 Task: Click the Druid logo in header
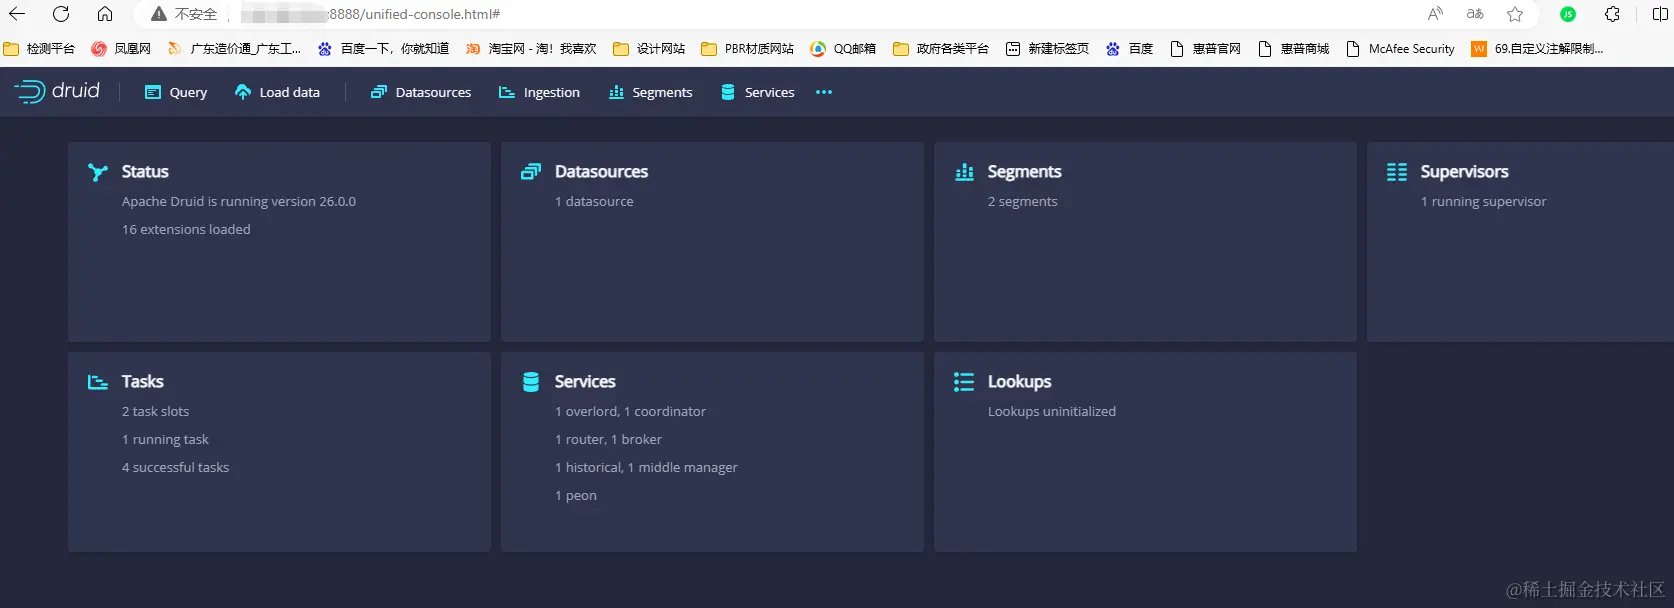click(57, 91)
